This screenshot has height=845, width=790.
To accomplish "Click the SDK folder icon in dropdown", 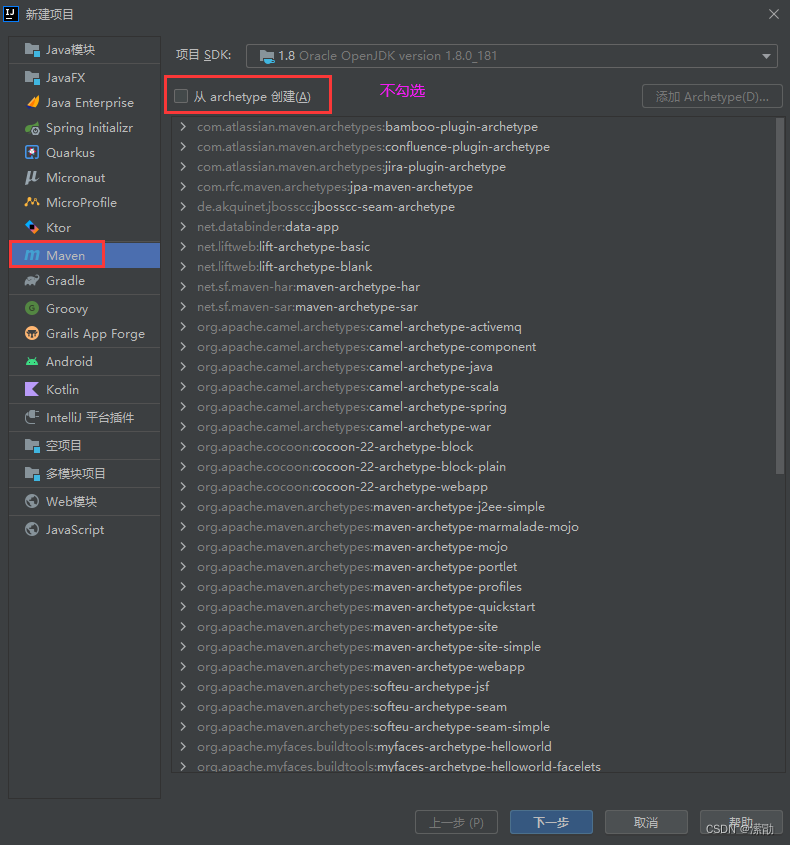I will [x=267, y=56].
